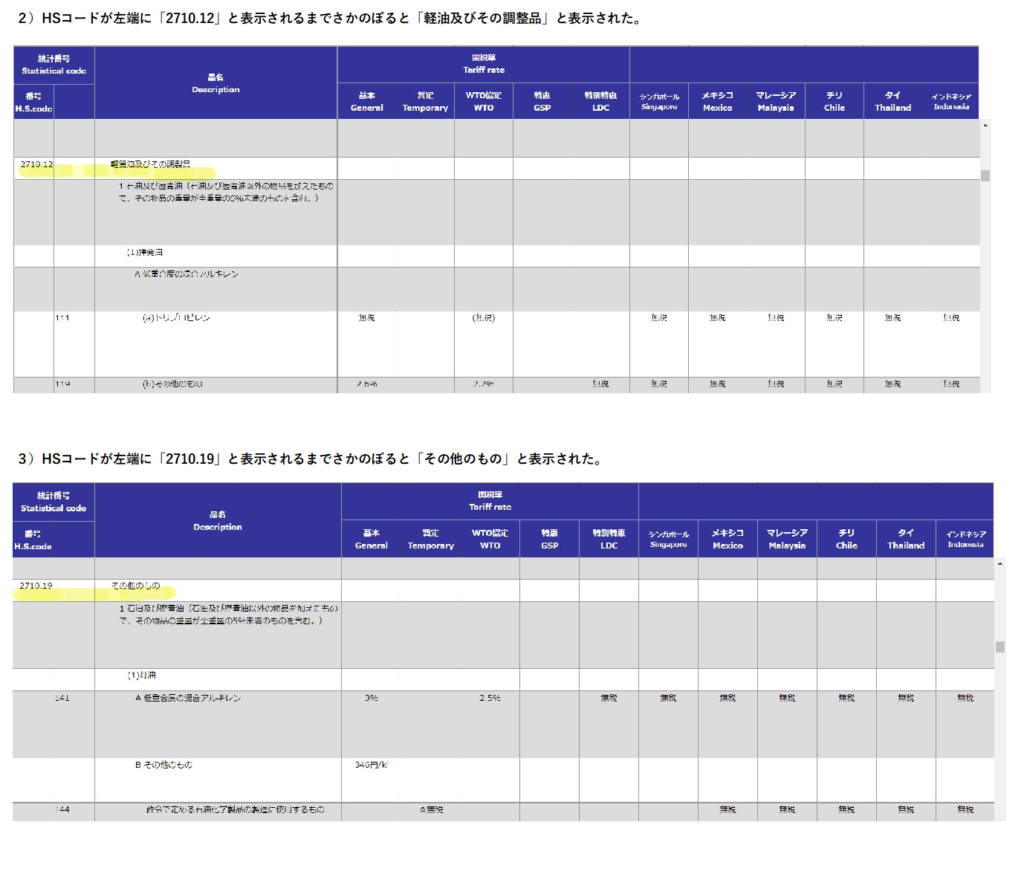The height and width of the screenshot is (874, 1024).
Task: Select the LDC column header in lower table
Action: click(608, 540)
